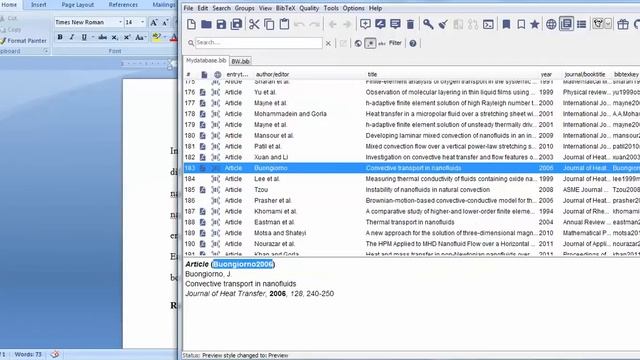Toggle the Filter search mode

pos(395,43)
